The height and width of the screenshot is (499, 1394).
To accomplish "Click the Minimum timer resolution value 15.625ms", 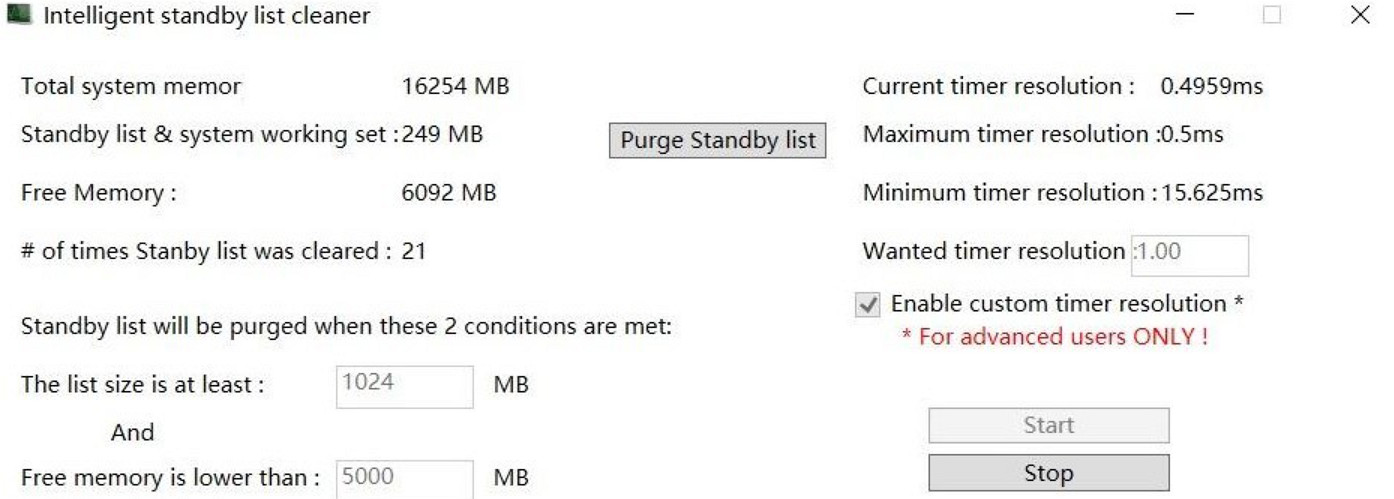I will (1211, 193).
